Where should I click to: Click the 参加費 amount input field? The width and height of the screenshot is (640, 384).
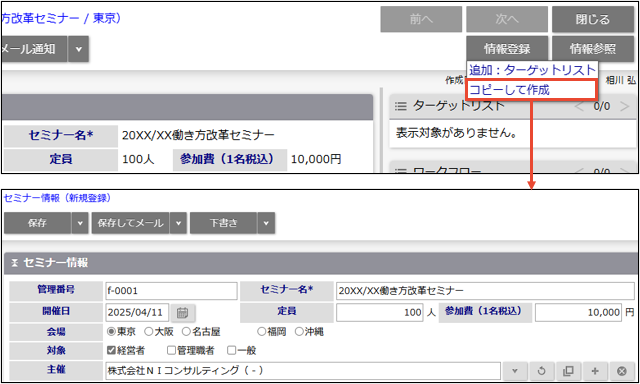(578, 313)
